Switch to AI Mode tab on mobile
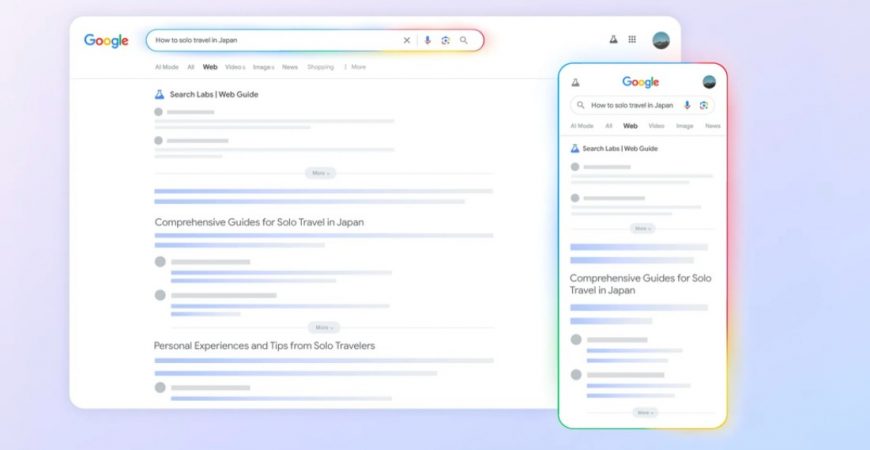 [x=582, y=126]
